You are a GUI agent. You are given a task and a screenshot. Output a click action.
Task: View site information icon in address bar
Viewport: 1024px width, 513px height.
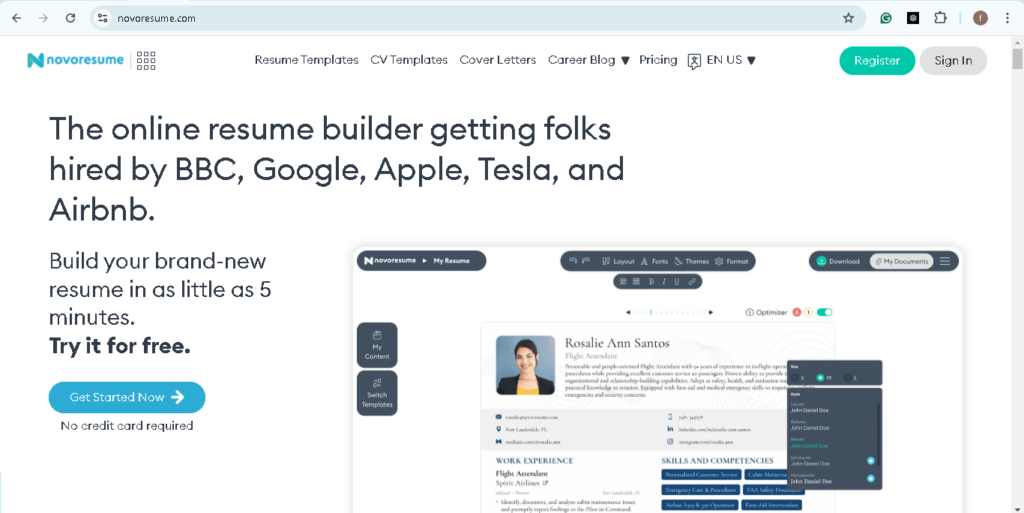(103, 18)
